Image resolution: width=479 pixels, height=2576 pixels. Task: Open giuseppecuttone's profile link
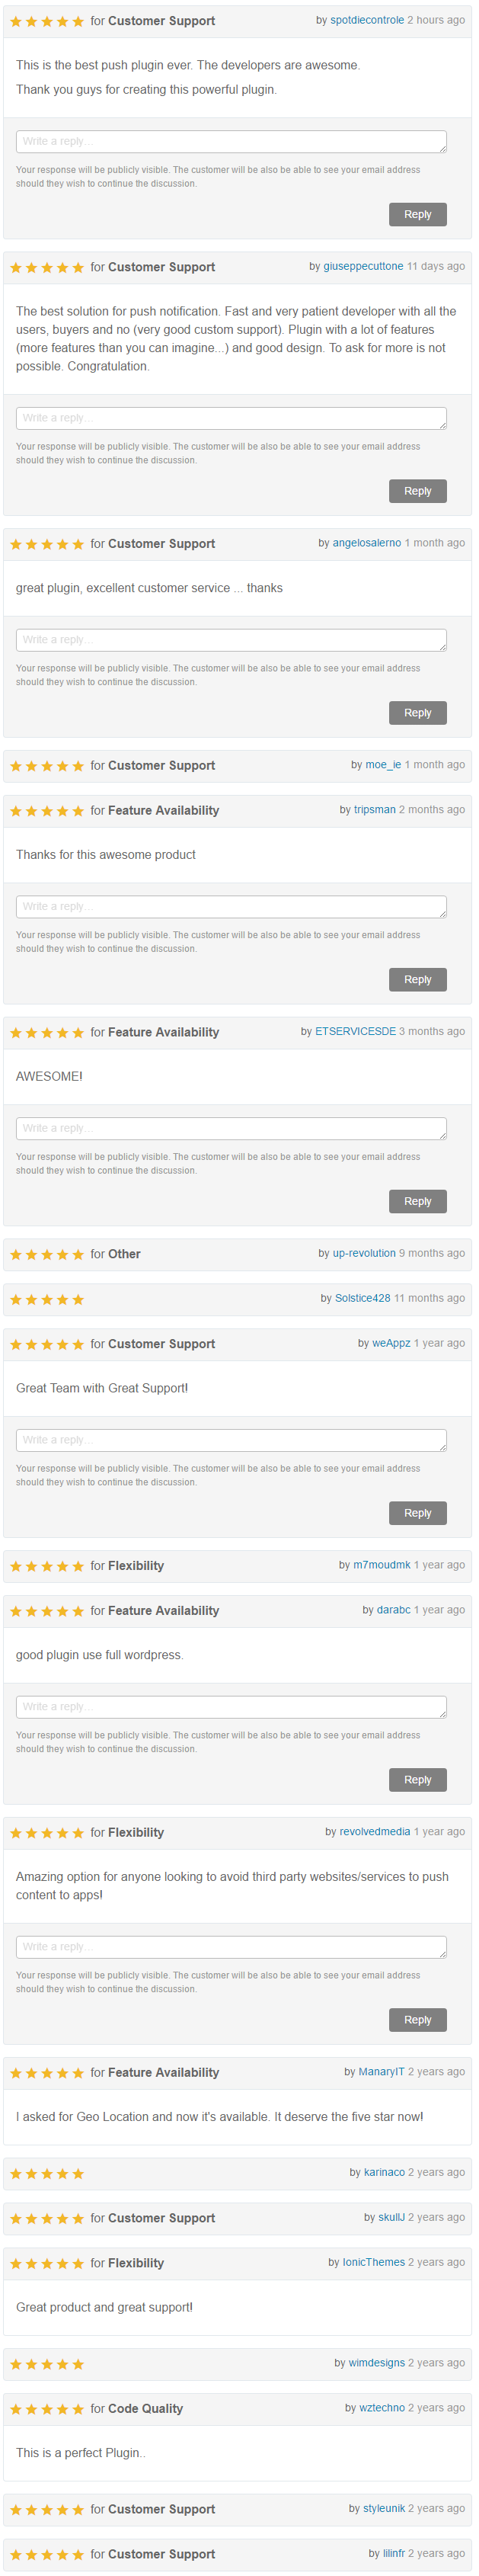363,266
